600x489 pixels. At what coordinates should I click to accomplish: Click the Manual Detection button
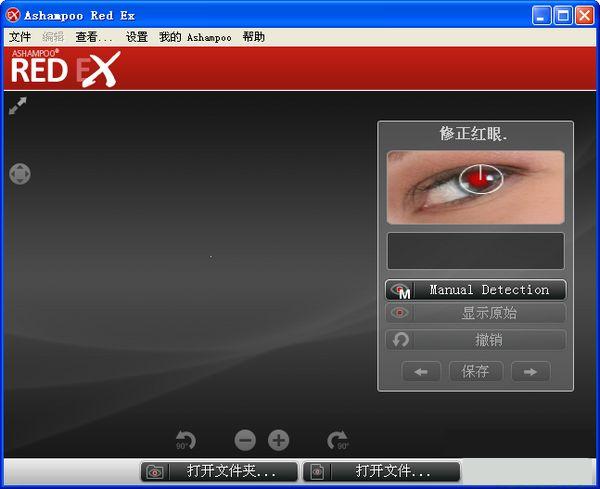tap(476, 290)
